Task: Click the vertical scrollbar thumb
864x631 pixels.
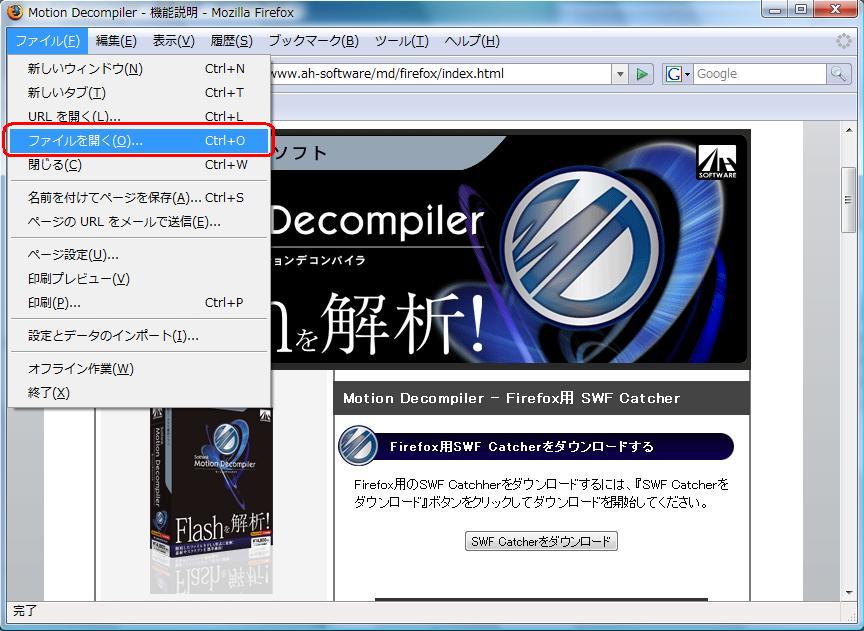Action: pyautogui.click(x=849, y=199)
